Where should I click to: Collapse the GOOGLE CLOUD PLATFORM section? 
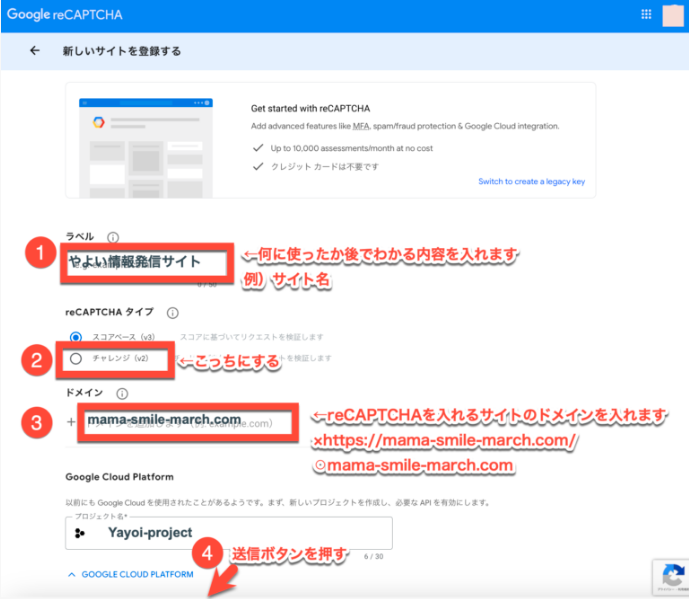(x=130, y=575)
